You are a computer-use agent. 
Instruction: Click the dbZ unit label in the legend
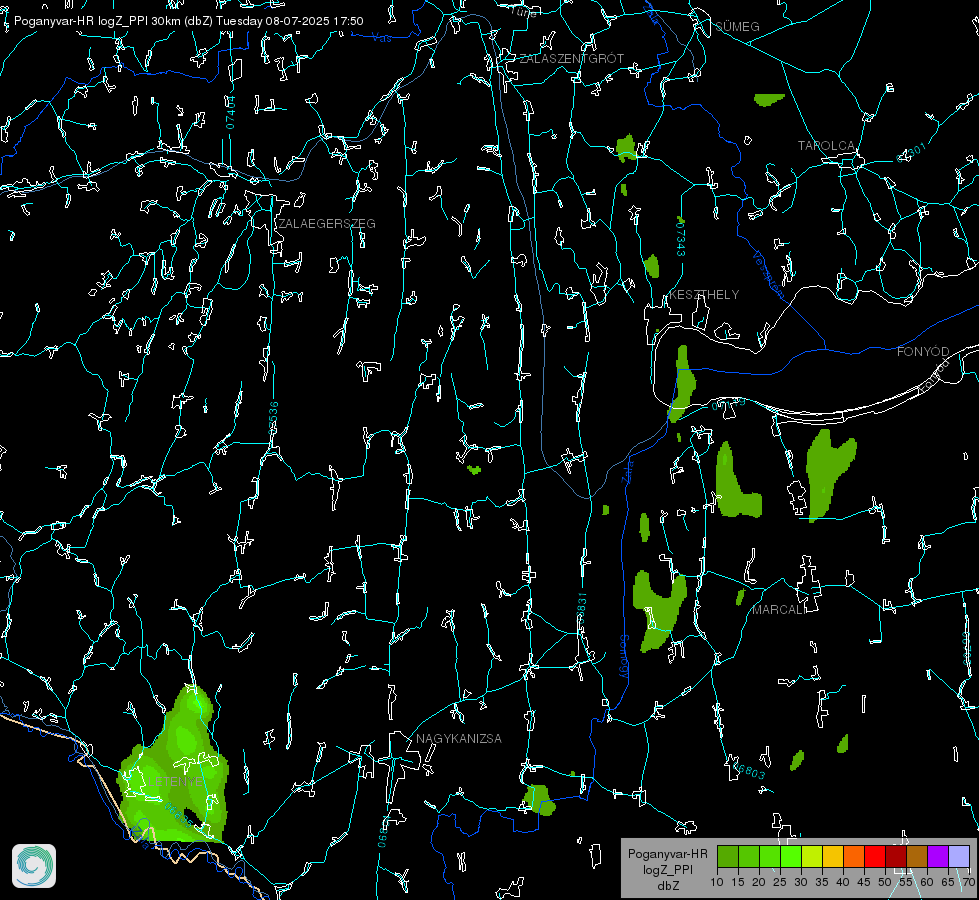click(x=667, y=886)
